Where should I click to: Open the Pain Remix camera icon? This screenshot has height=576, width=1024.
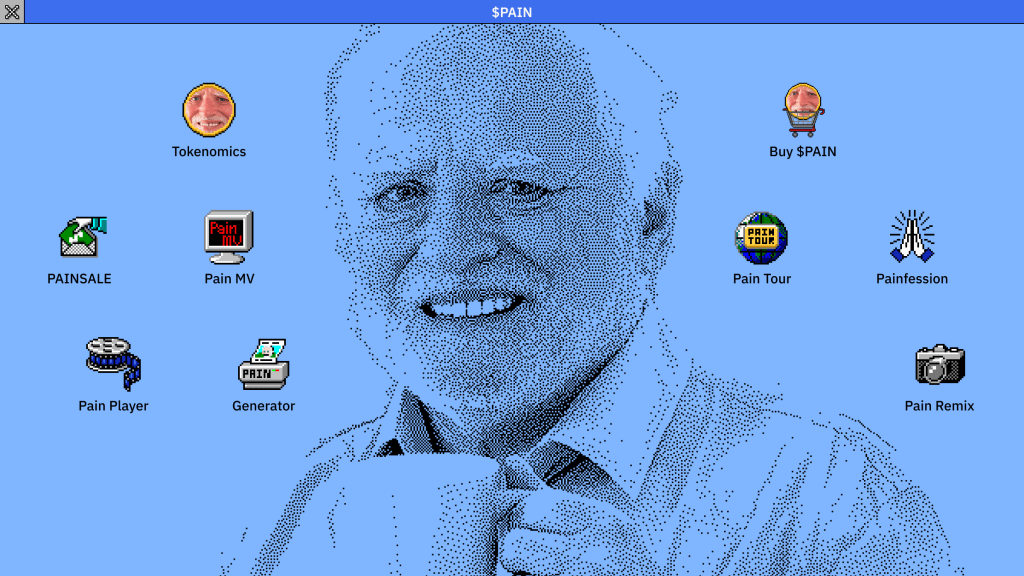click(x=939, y=364)
